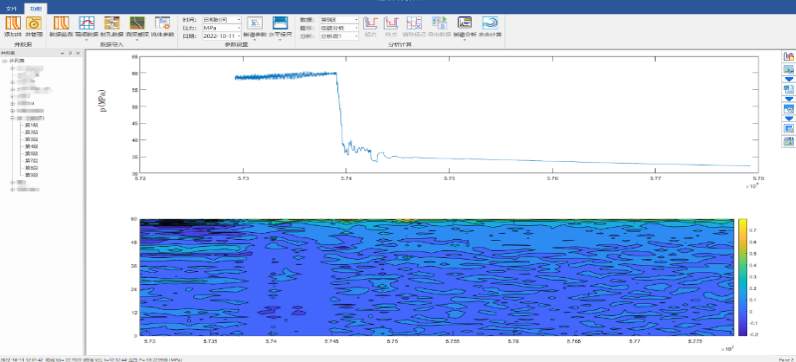Select the 功能 ribbon tab
796x362 pixels.
[35, 9]
